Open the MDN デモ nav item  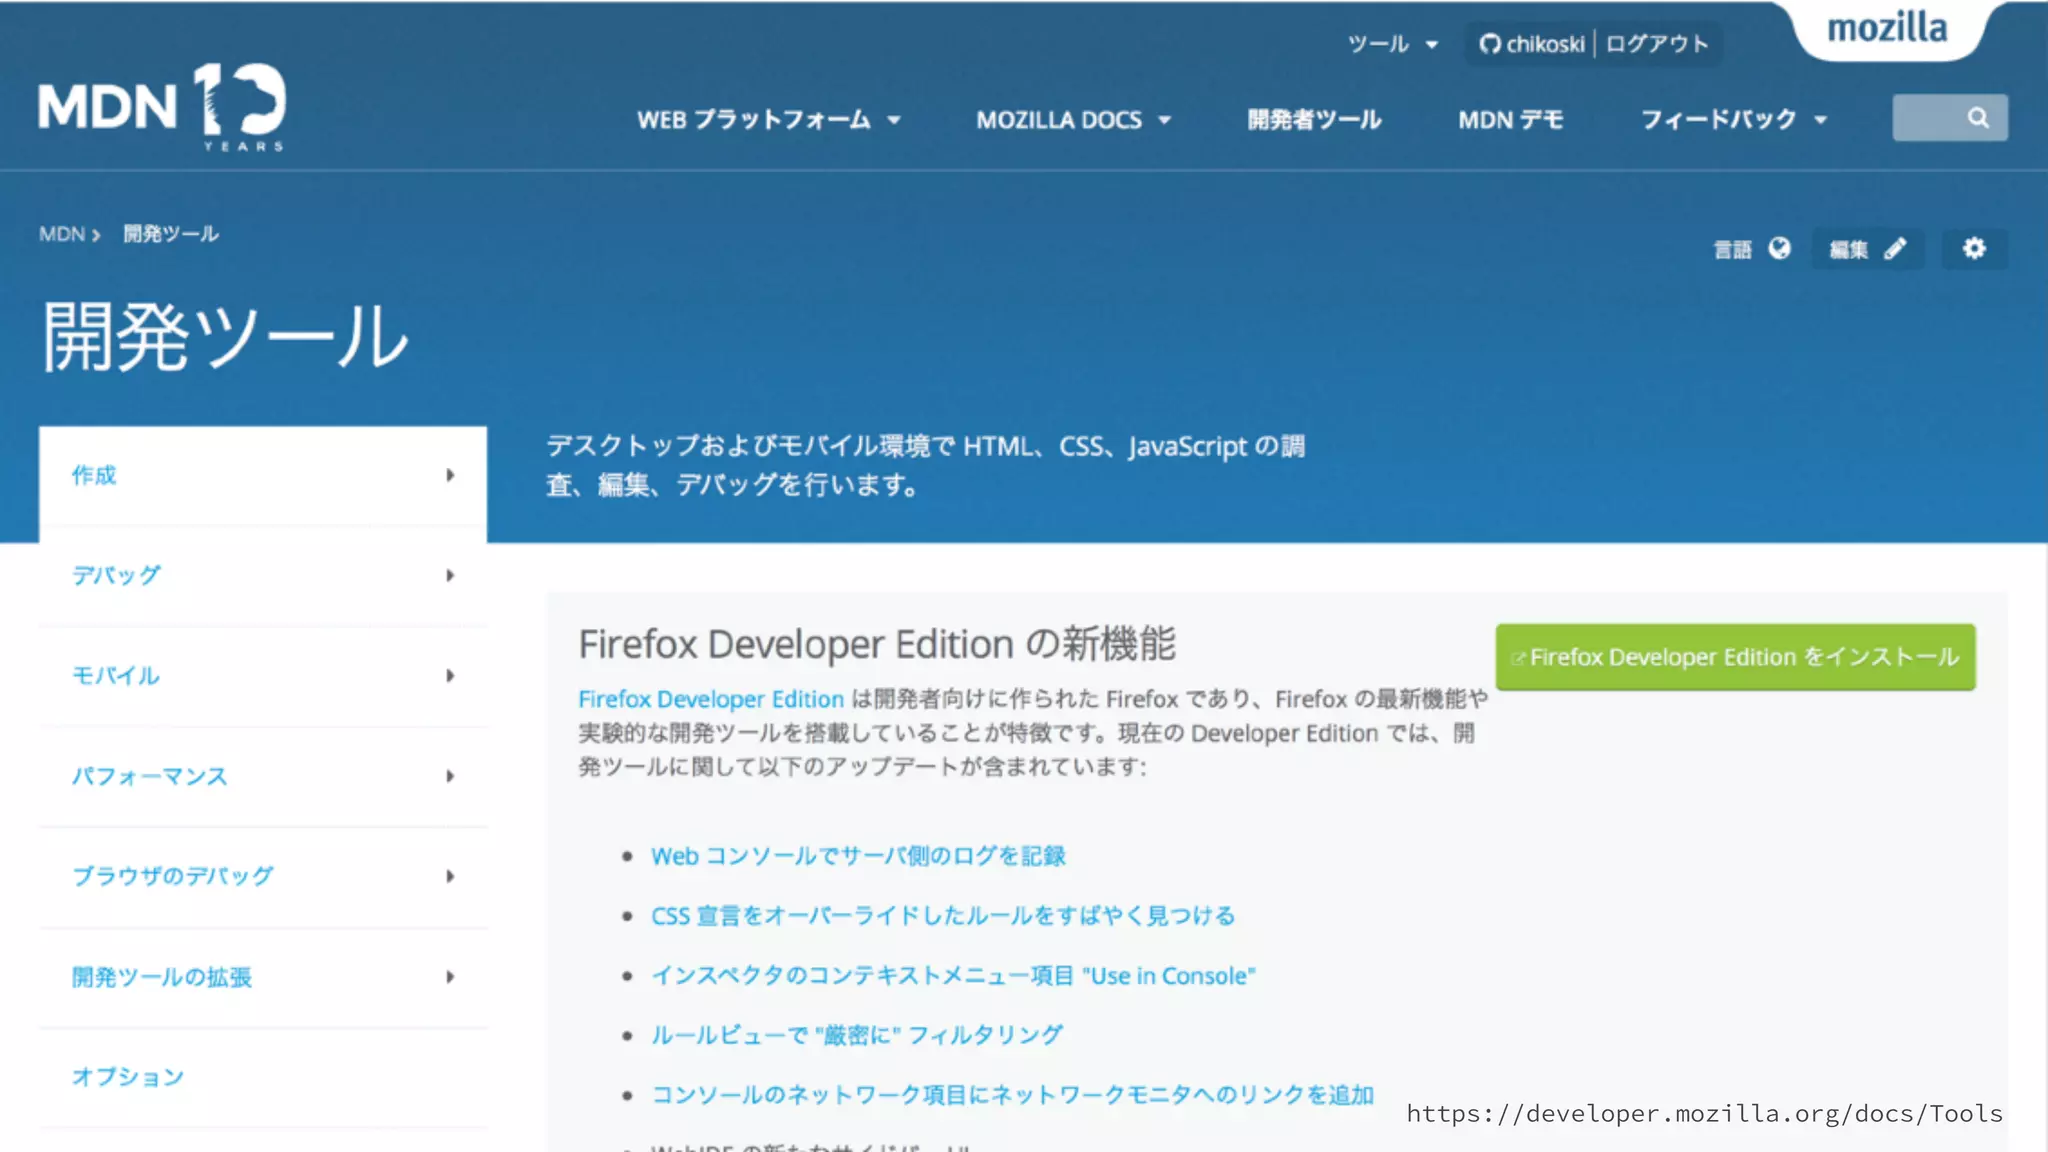(1510, 120)
